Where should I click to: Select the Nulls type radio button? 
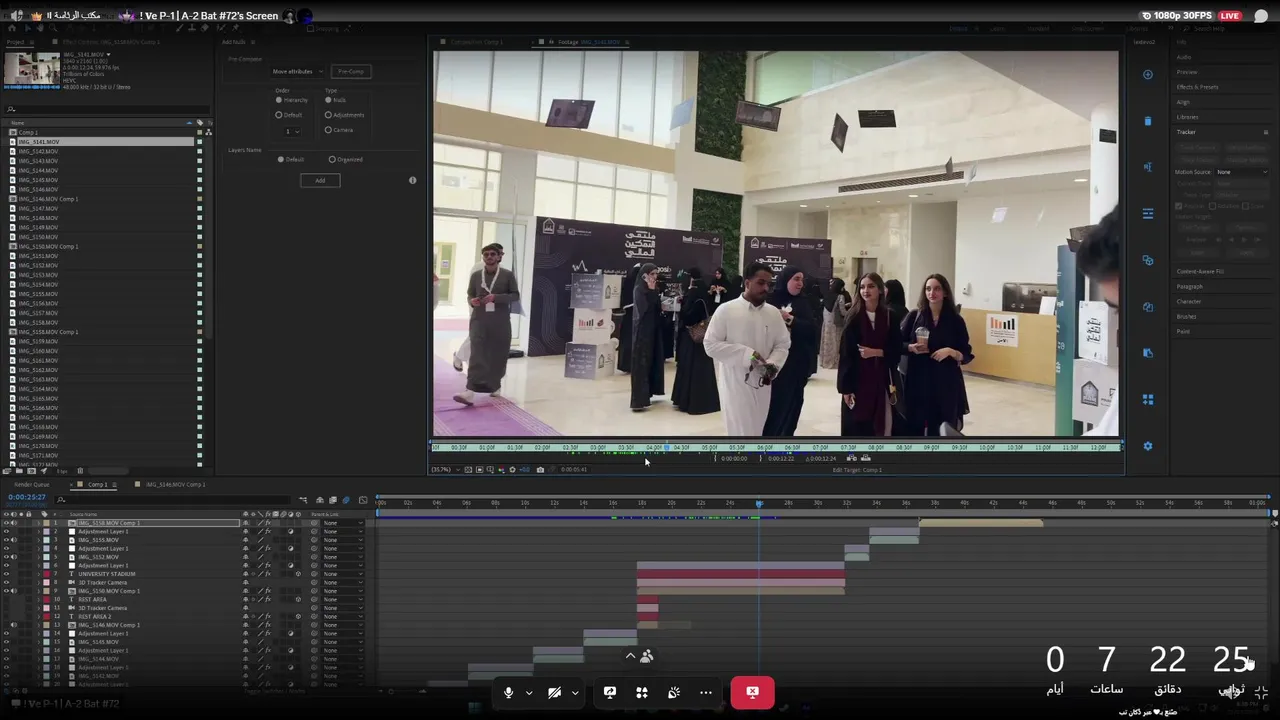coord(328,100)
